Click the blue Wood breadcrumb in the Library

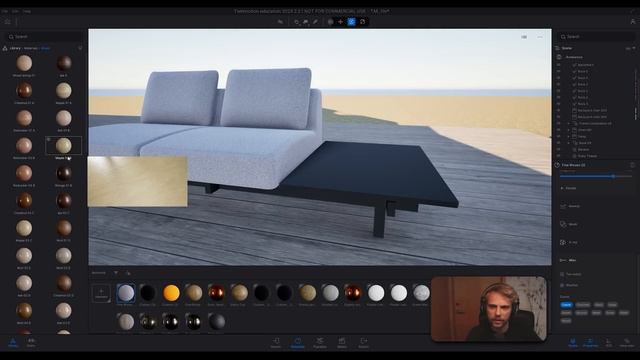point(45,48)
